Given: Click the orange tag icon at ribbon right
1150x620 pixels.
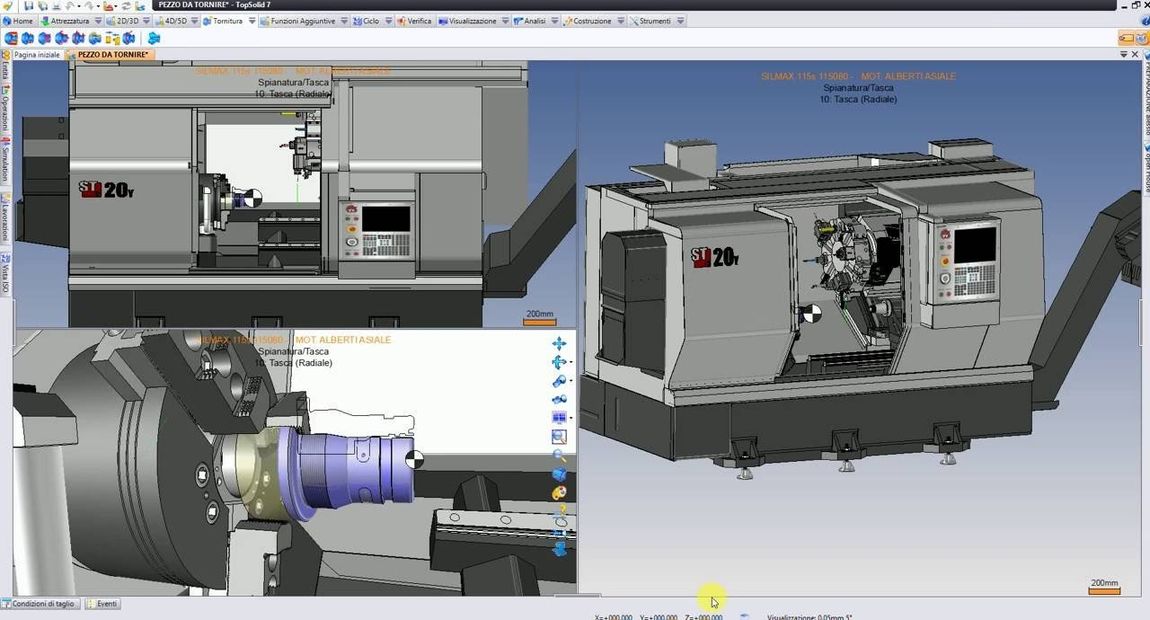Looking at the screenshot, I should [x=1126, y=38].
